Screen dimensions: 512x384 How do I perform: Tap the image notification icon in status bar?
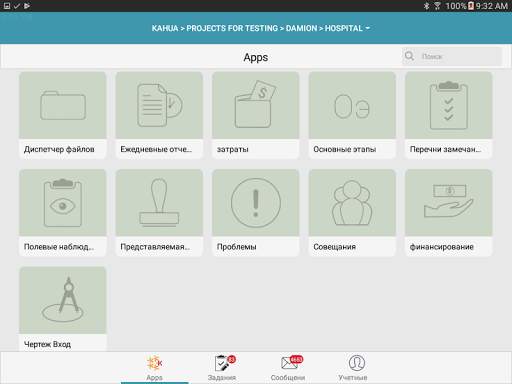tap(7, 6)
